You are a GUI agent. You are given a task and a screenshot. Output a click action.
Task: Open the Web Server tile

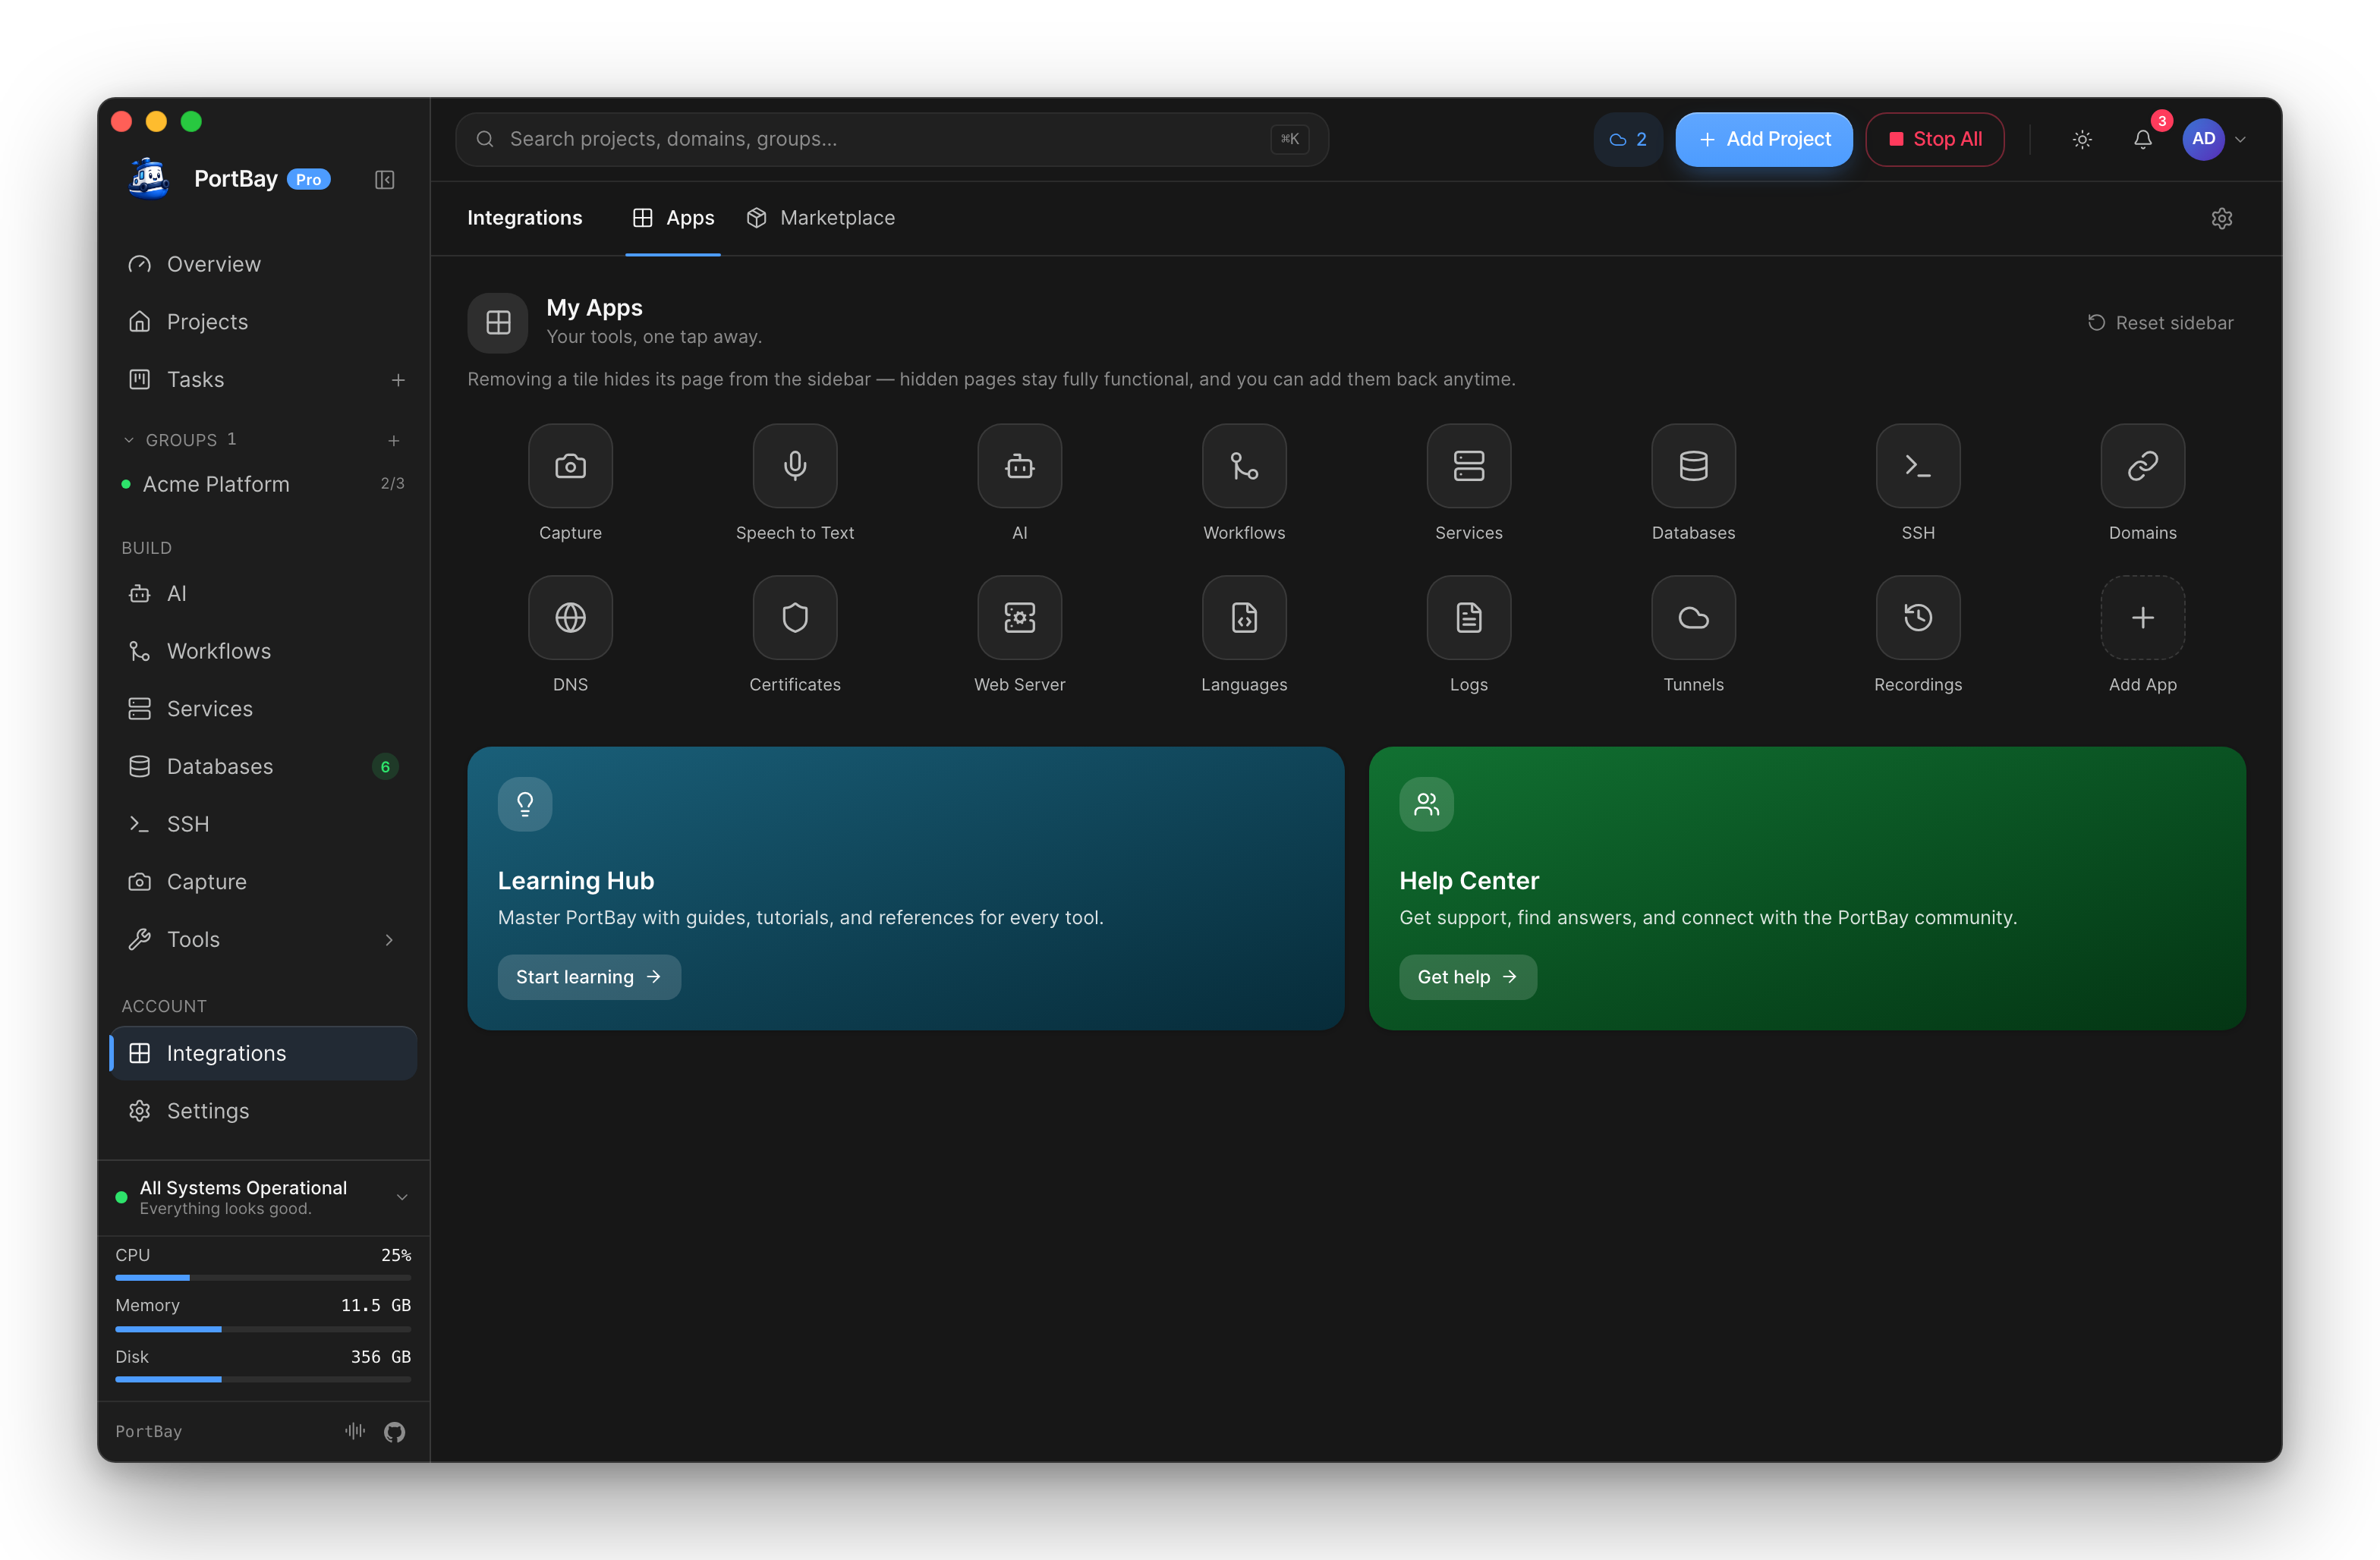tap(1019, 617)
